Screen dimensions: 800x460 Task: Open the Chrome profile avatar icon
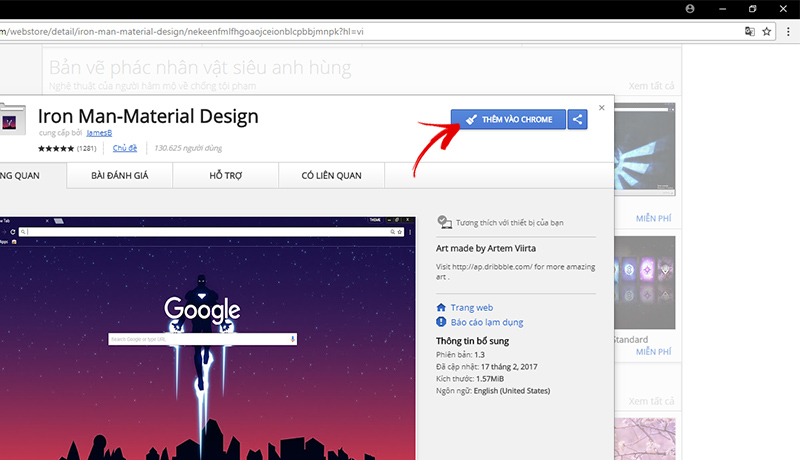click(690, 9)
